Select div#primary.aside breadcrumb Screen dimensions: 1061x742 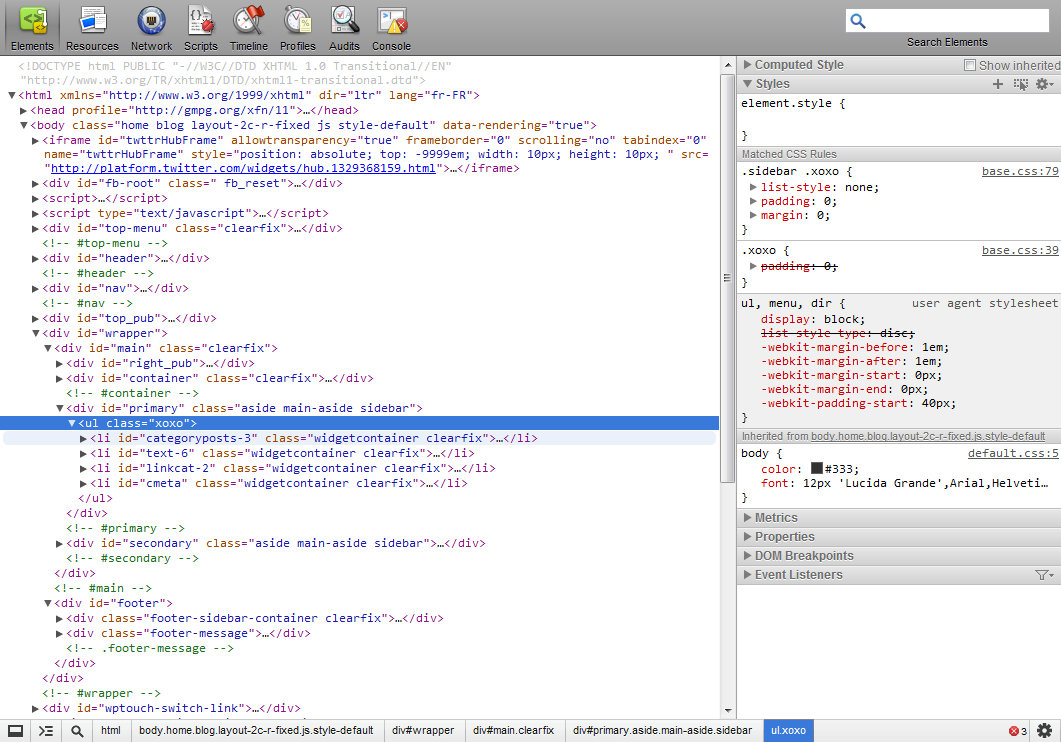[662, 731]
